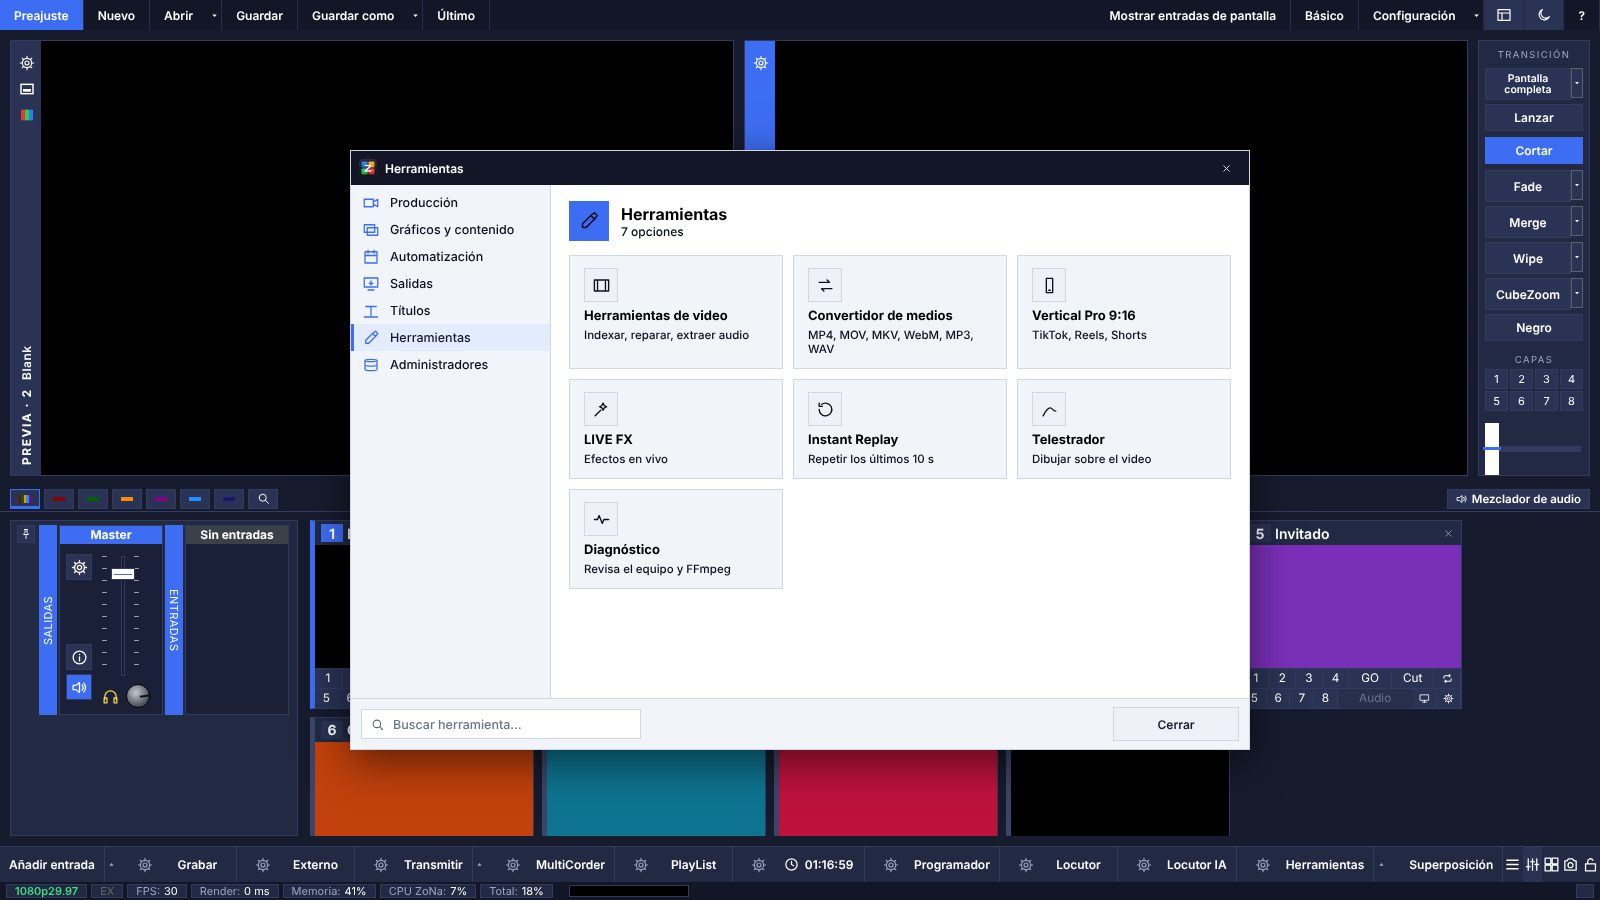The image size is (1600, 900).
Task: Toggle the lock icon in bottom bar
Action: point(1590,865)
